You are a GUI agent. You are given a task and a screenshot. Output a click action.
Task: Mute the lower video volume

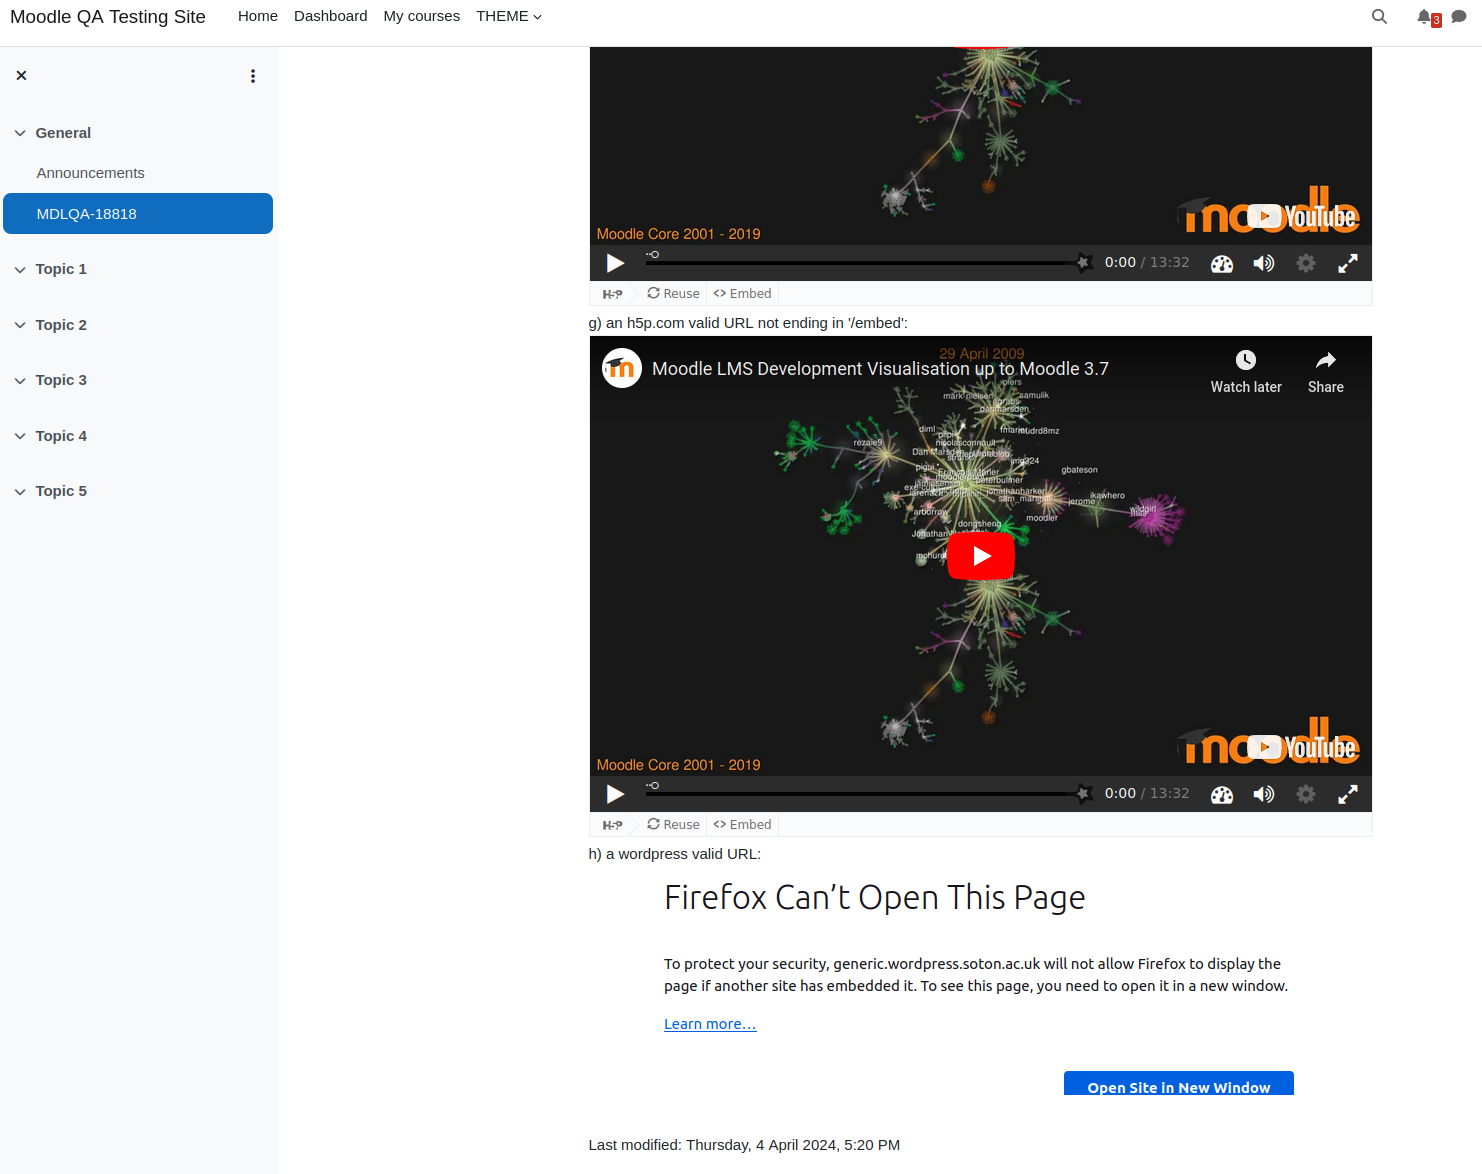click(x=1264, y=794)
